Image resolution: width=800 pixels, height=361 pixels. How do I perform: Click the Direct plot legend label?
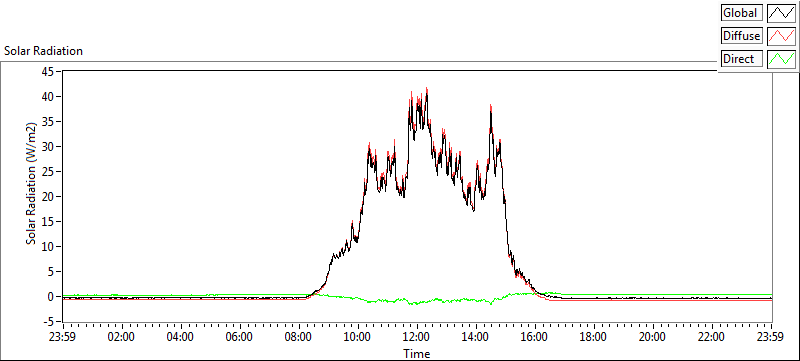741,59
